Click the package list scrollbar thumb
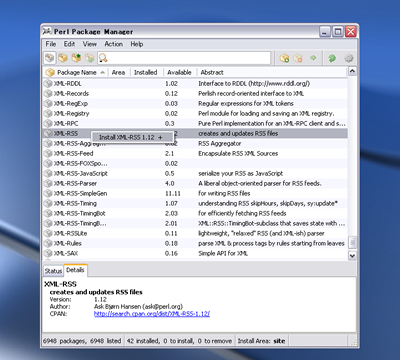 point(352,242)
